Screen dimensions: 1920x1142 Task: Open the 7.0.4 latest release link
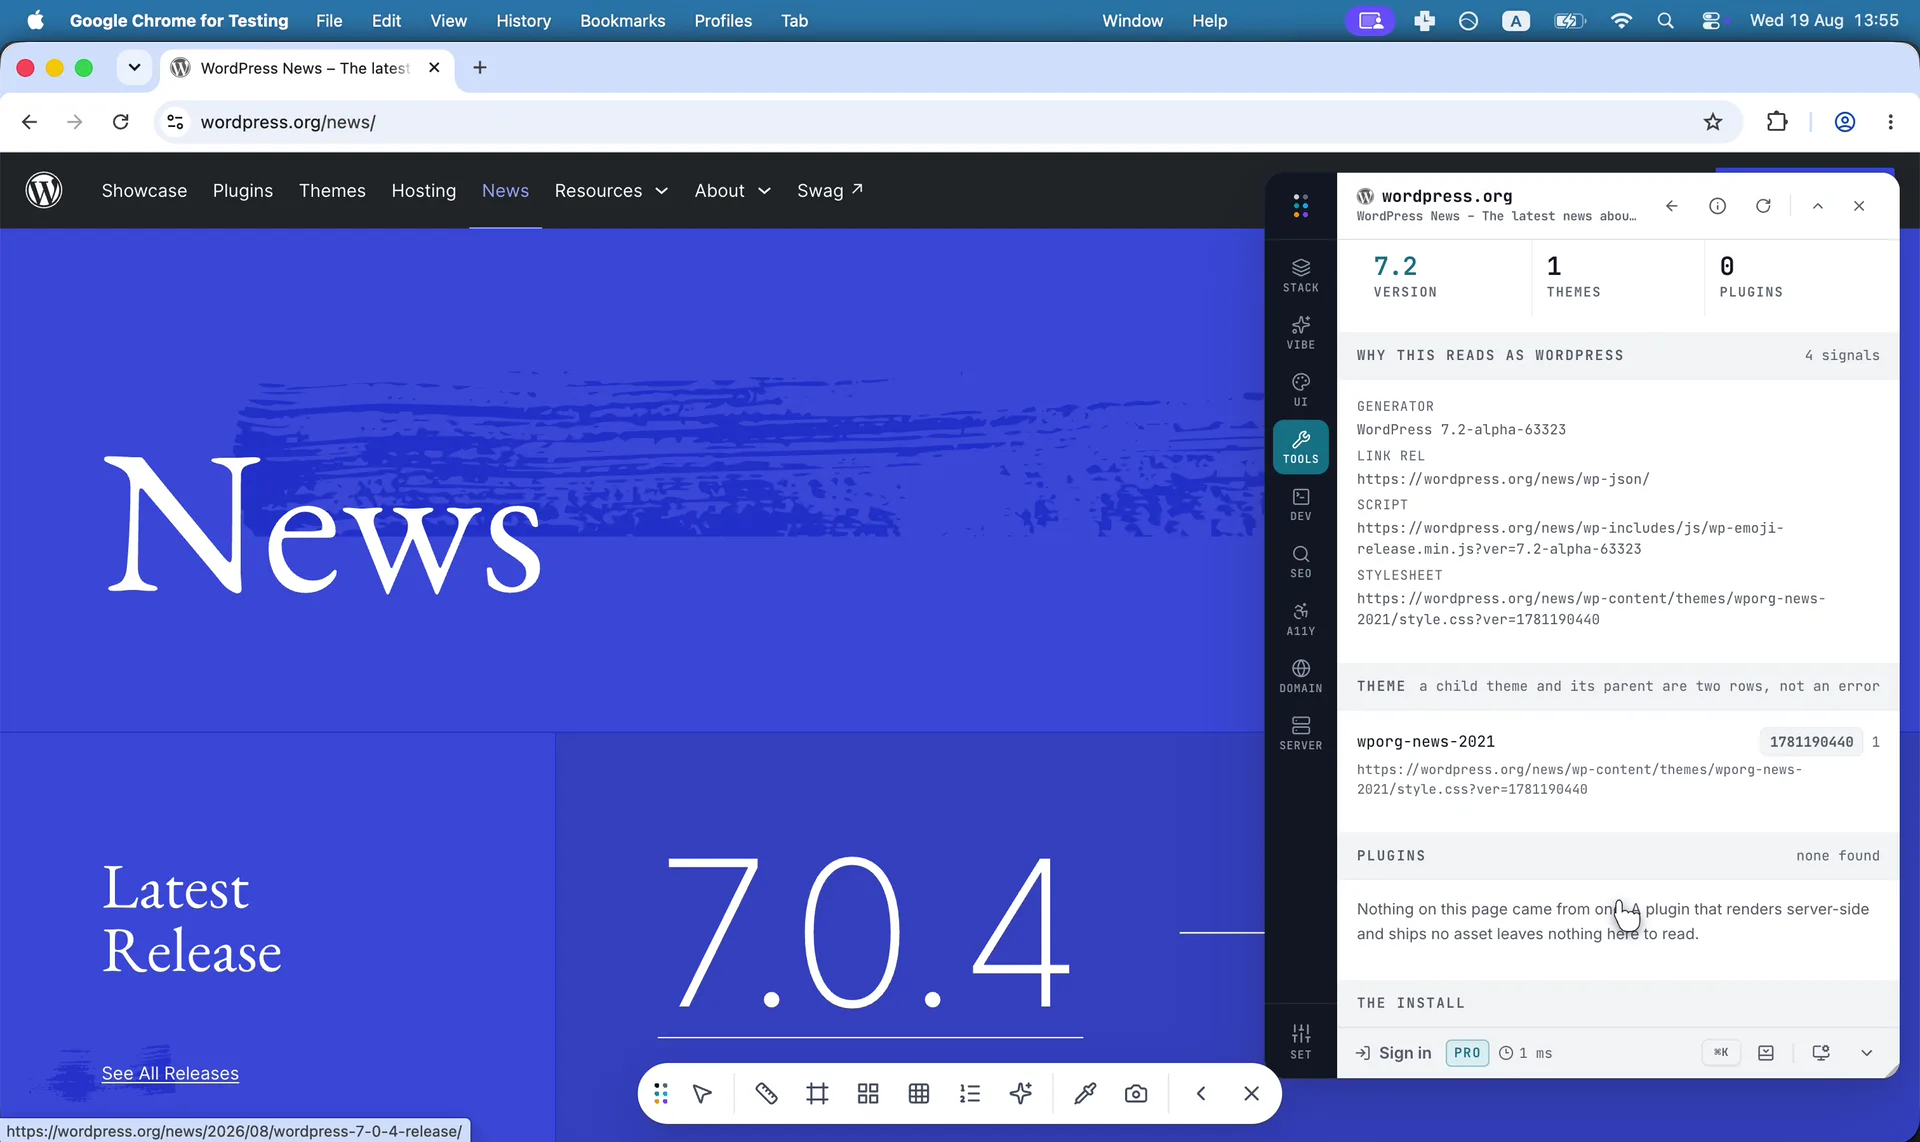point(869,932)
